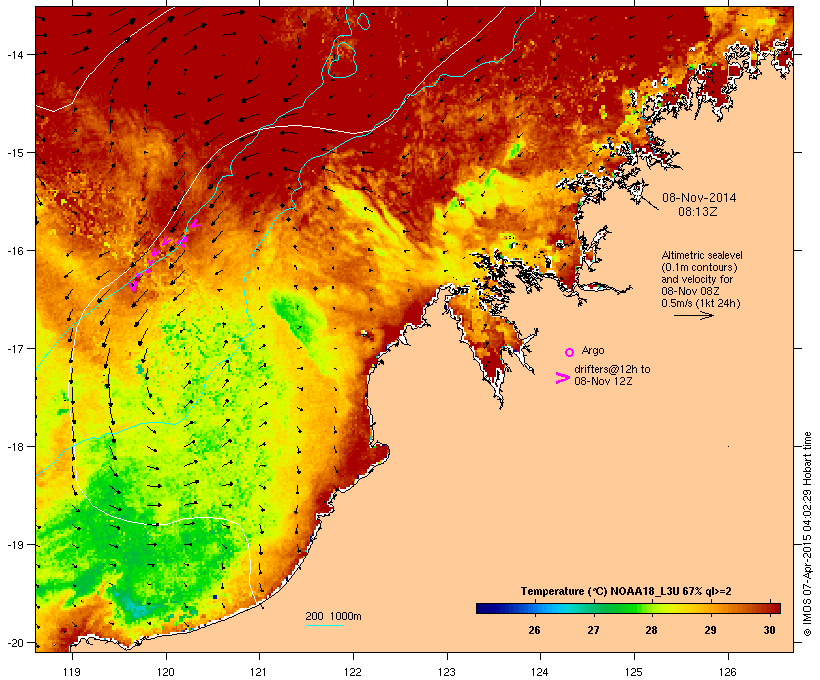Click the magenta drifter arrowhead legend symbol
The image size is (820, 680).
pos(563,378)
